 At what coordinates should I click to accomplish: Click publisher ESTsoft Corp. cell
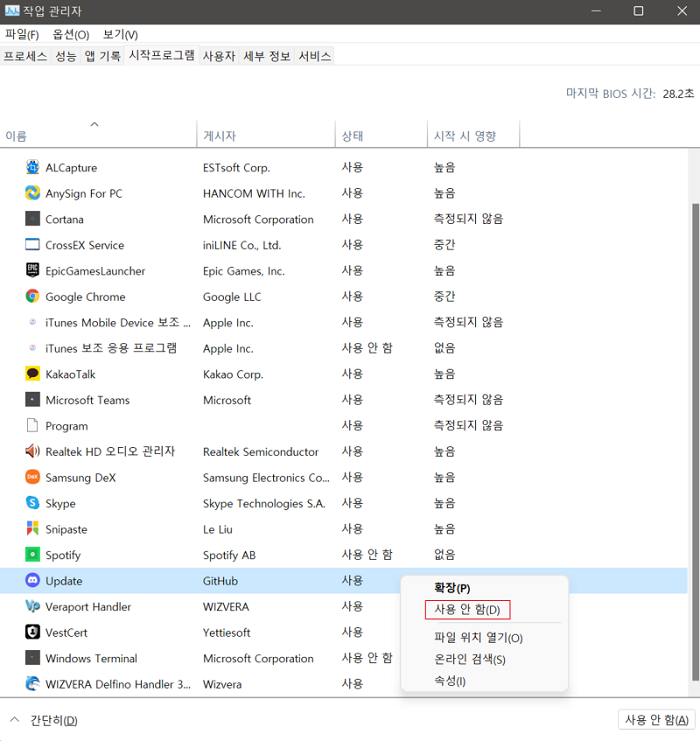pyautogui.click(x=236, y=168)
